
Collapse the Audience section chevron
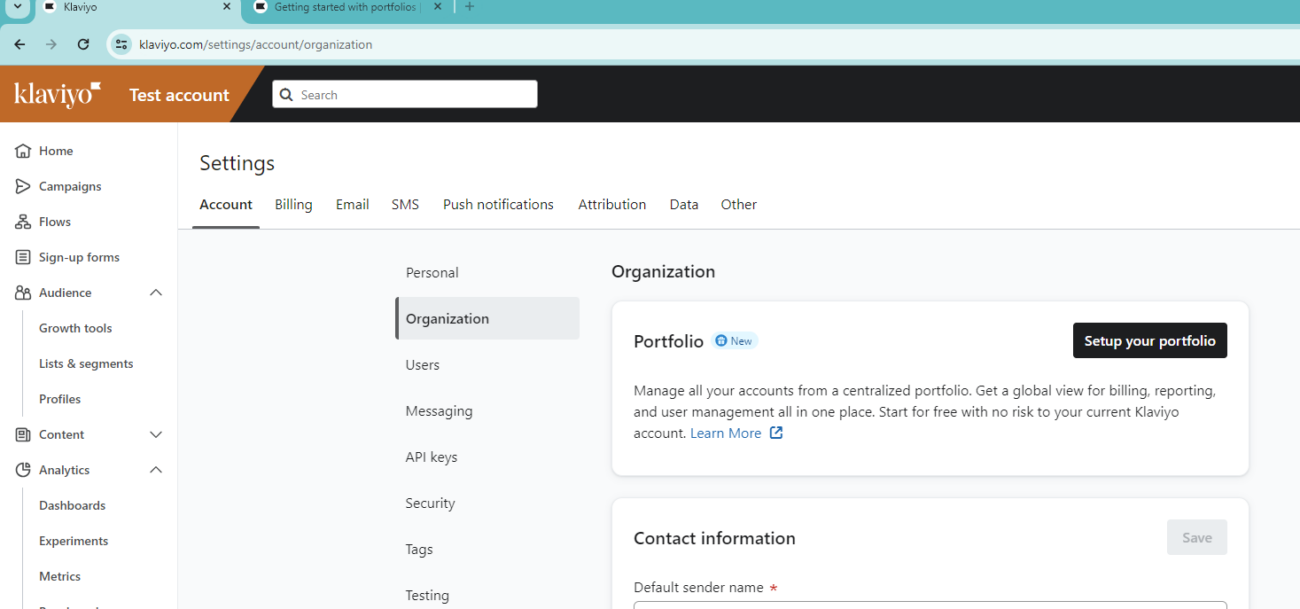tap(156, 293)
